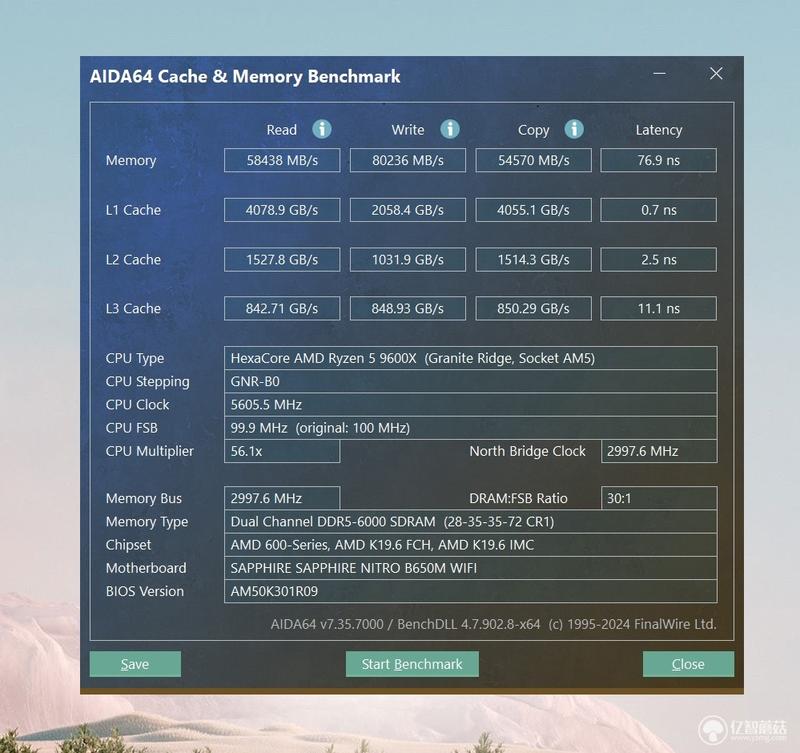Select Memory Write value 80236 MB/s

408,160
